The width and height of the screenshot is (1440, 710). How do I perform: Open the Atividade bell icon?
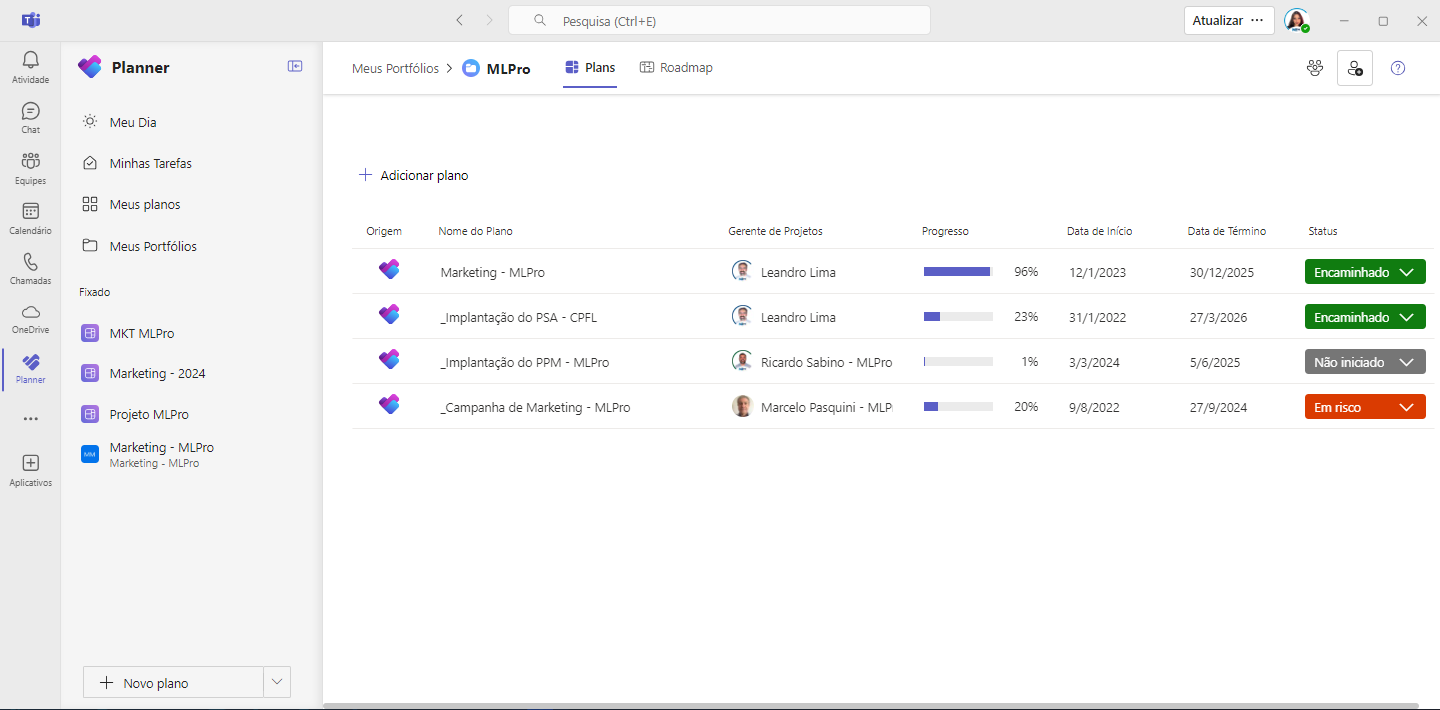[x=31, y=66]
